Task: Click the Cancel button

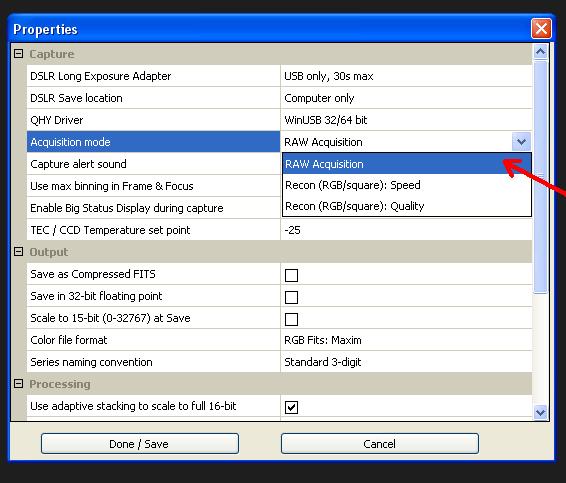Action: click(380, 444)
